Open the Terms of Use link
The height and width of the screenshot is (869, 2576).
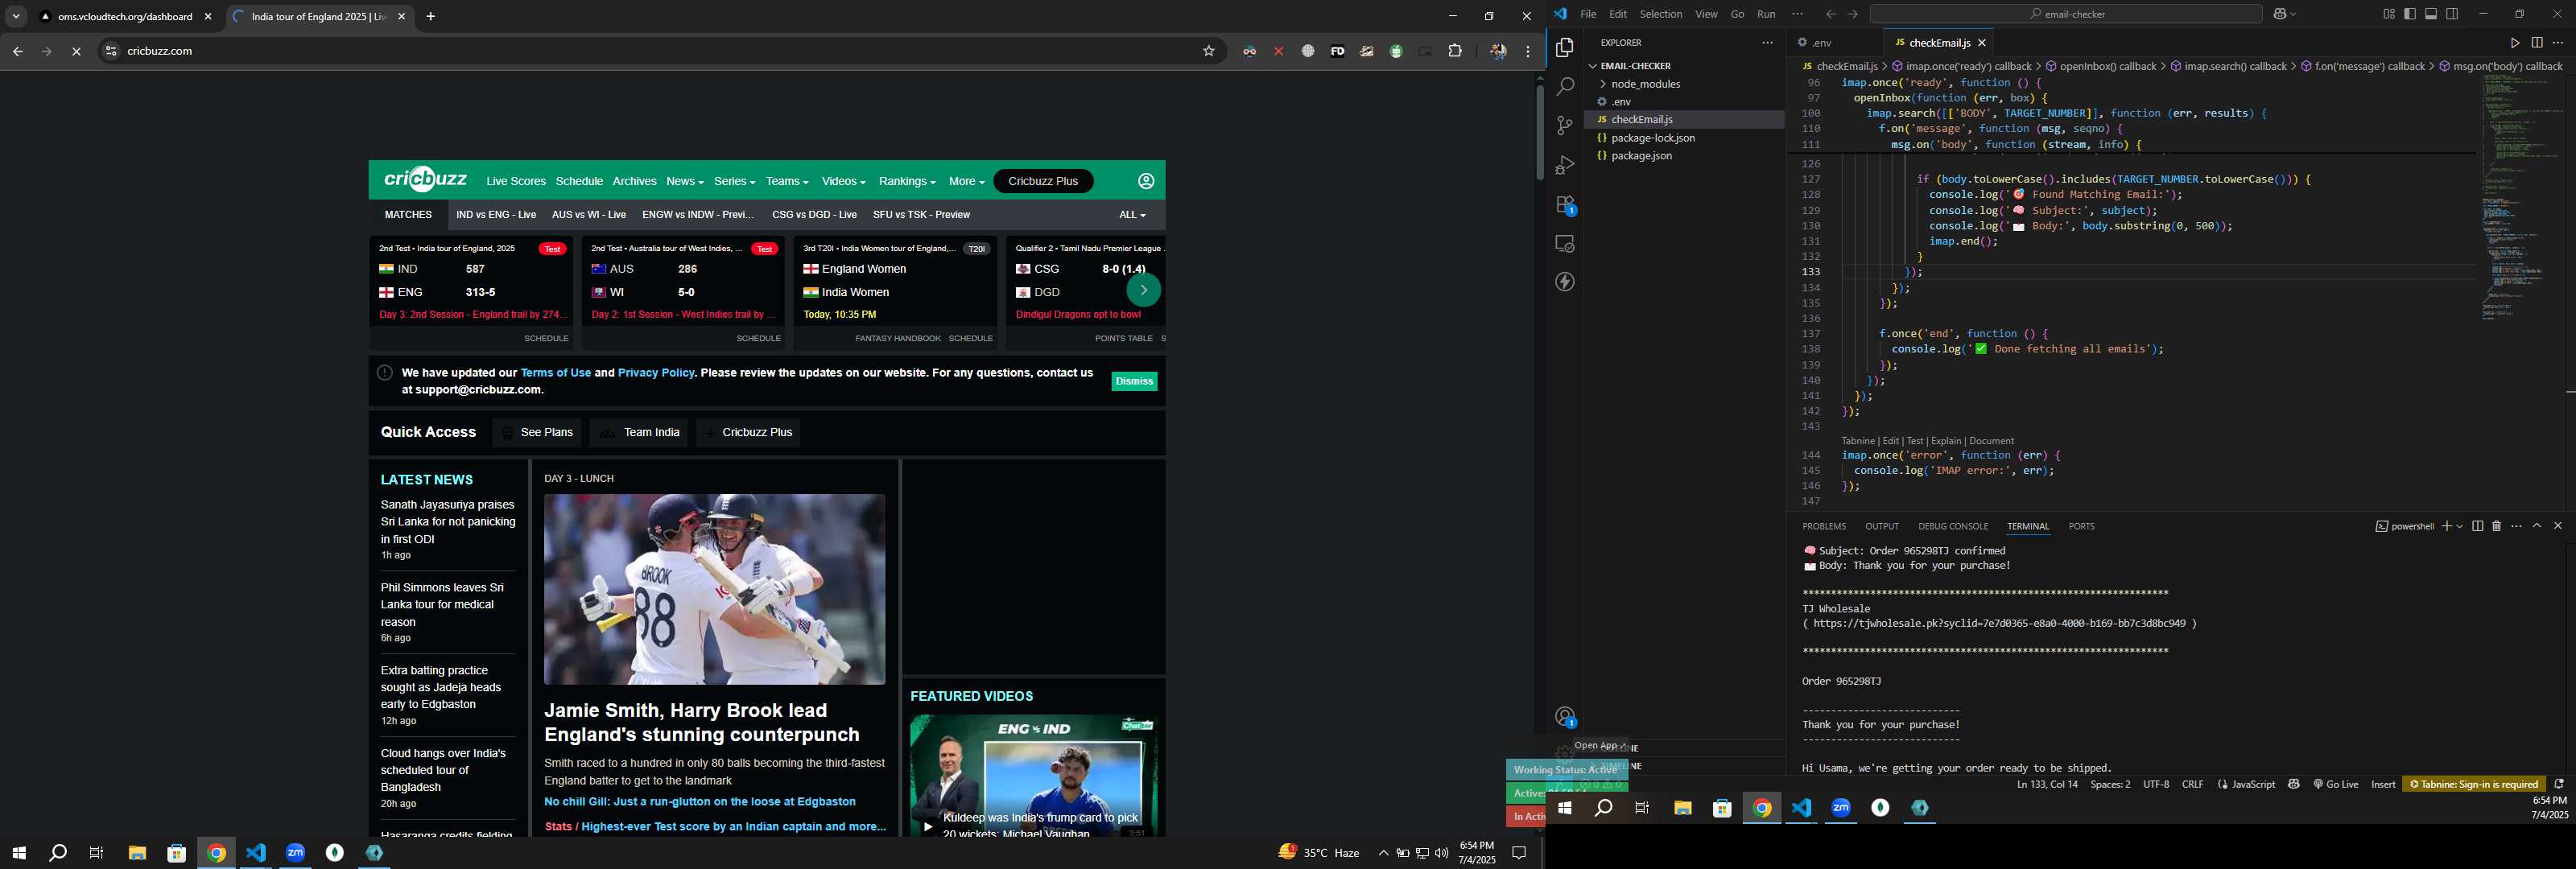tap(555, 373)
